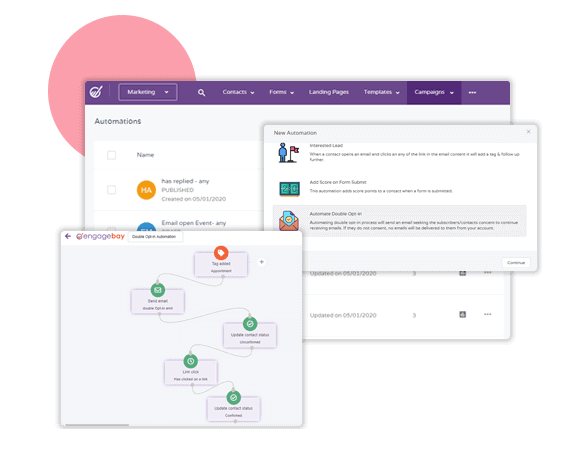Select the Interested Lead flag icon
580x456 pixels.
point(289,153)
